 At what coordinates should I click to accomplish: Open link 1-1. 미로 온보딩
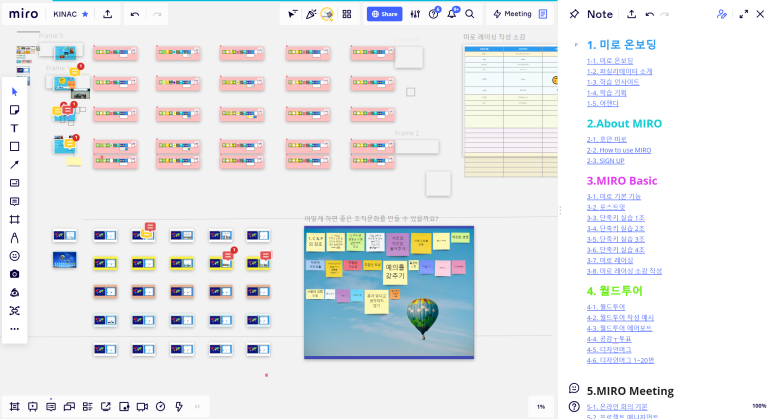[x=610, y=61]
